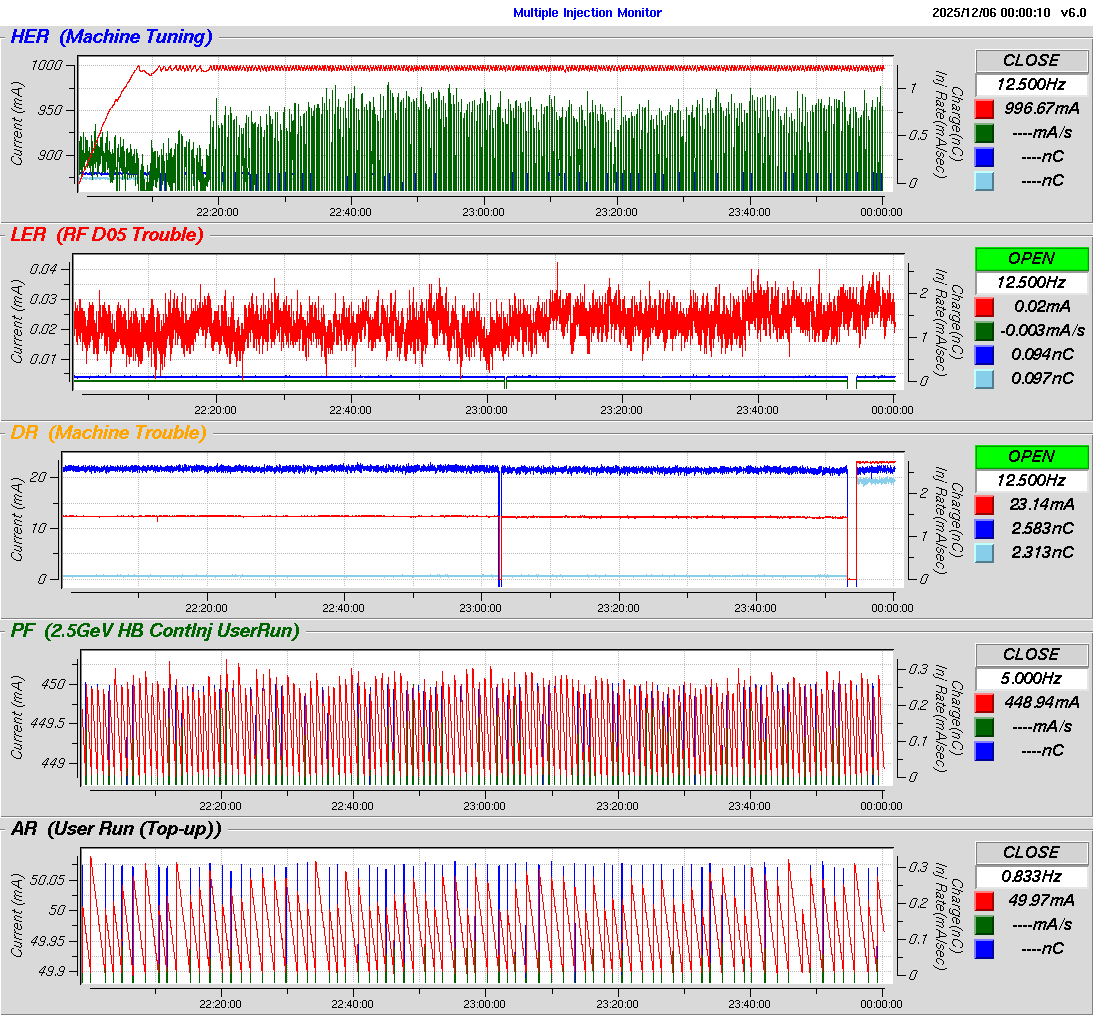1093x1015 pixels.
Task: Select the PF 5.000Hz frequency field
Action: pos(1031,679)
